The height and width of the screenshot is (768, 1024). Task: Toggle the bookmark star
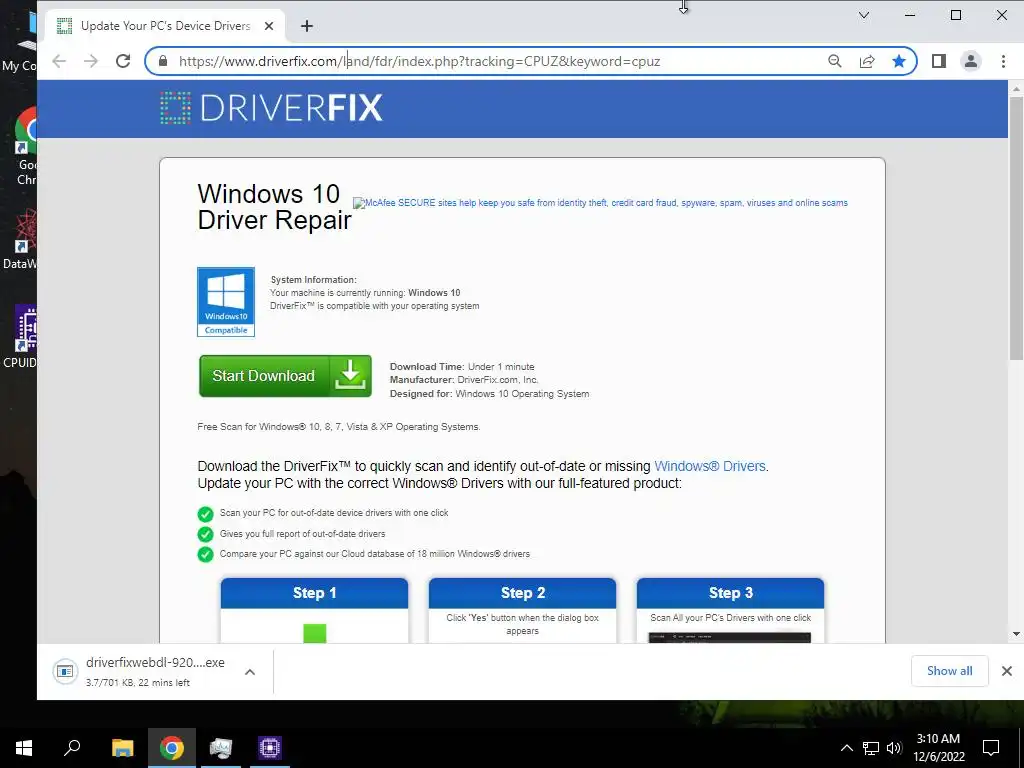coord(899,61)
